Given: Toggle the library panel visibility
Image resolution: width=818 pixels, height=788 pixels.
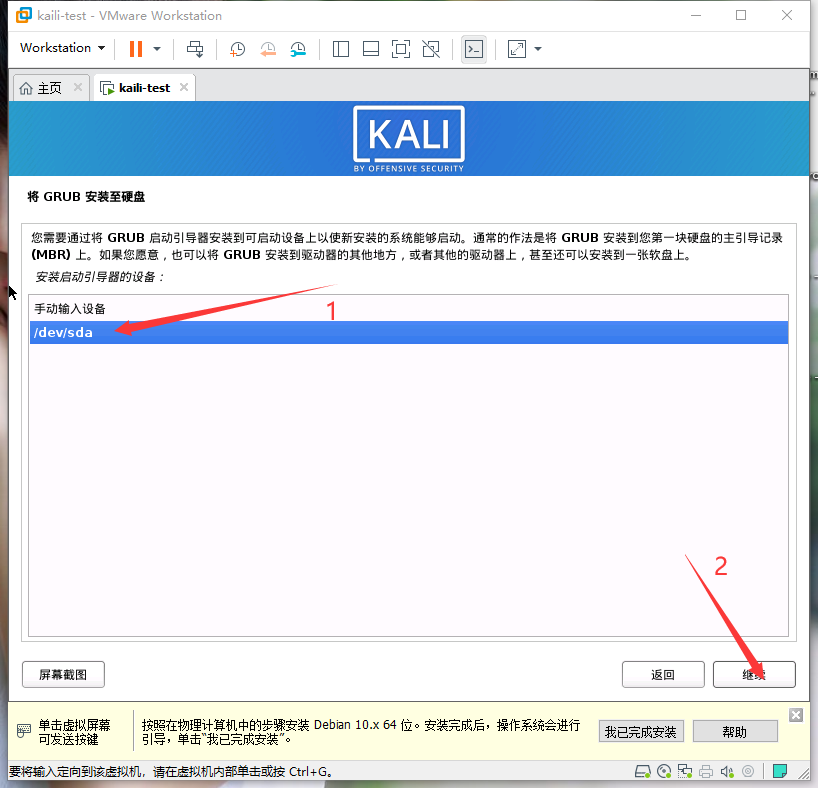Looking at the screenshot, I should [x=341, y=48].
